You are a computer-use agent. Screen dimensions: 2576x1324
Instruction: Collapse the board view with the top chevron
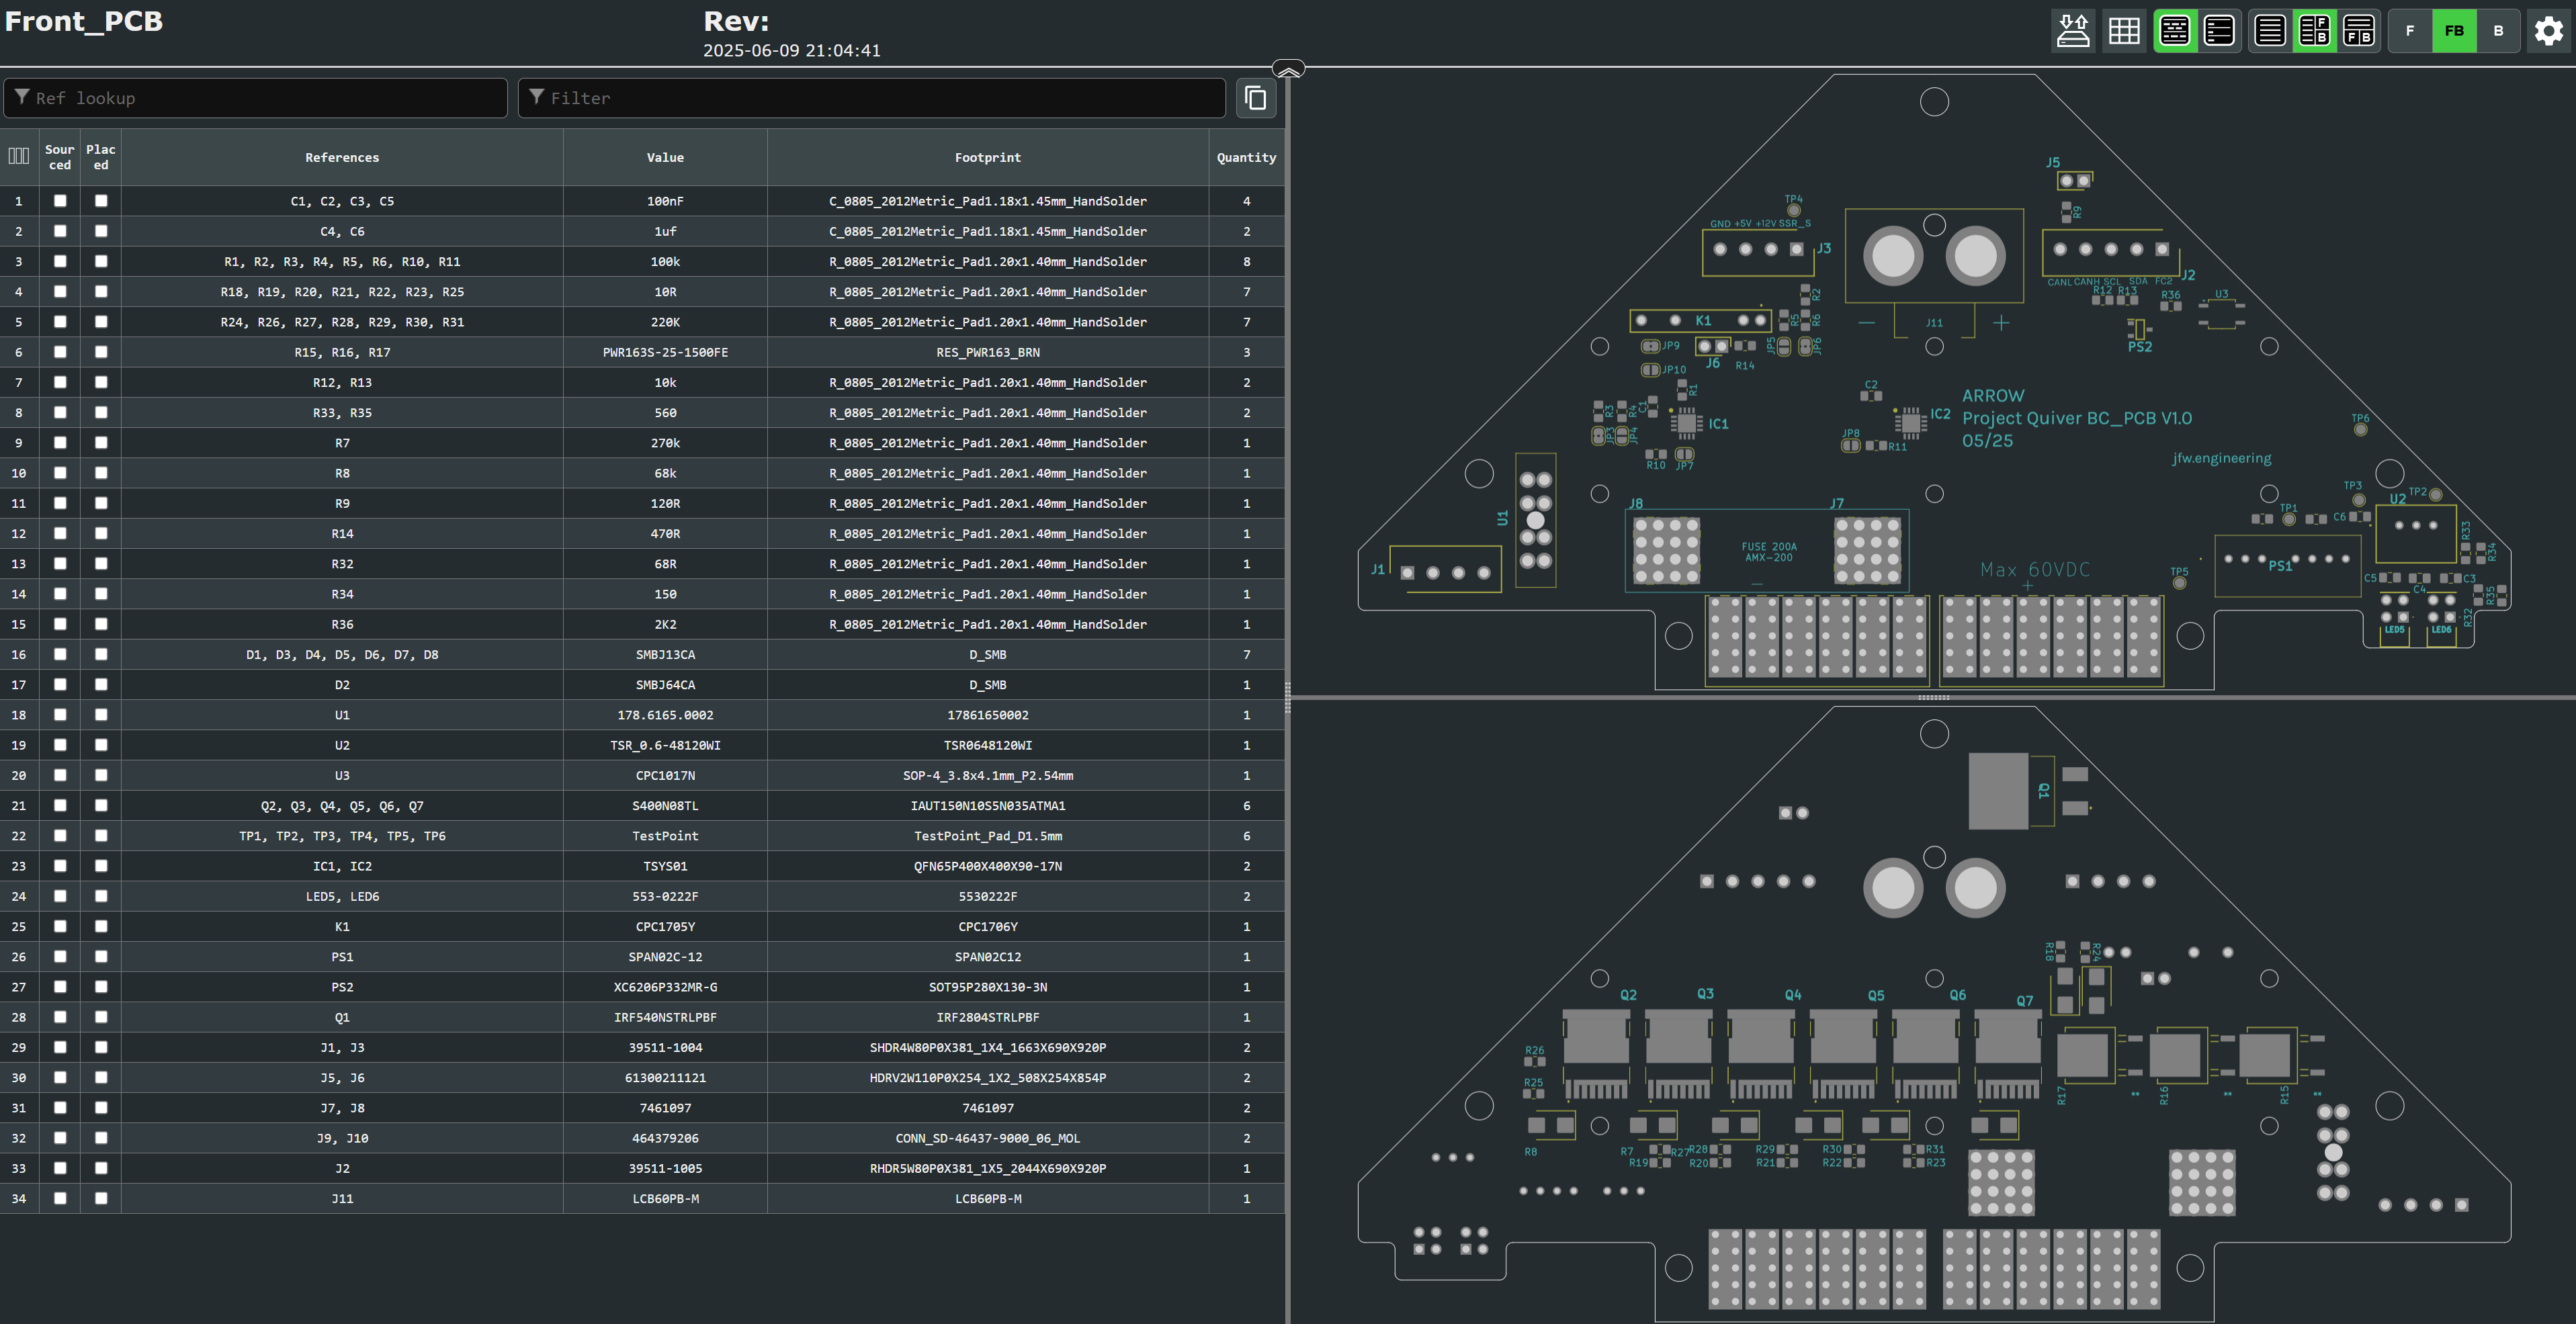[x=1288, y=69]
